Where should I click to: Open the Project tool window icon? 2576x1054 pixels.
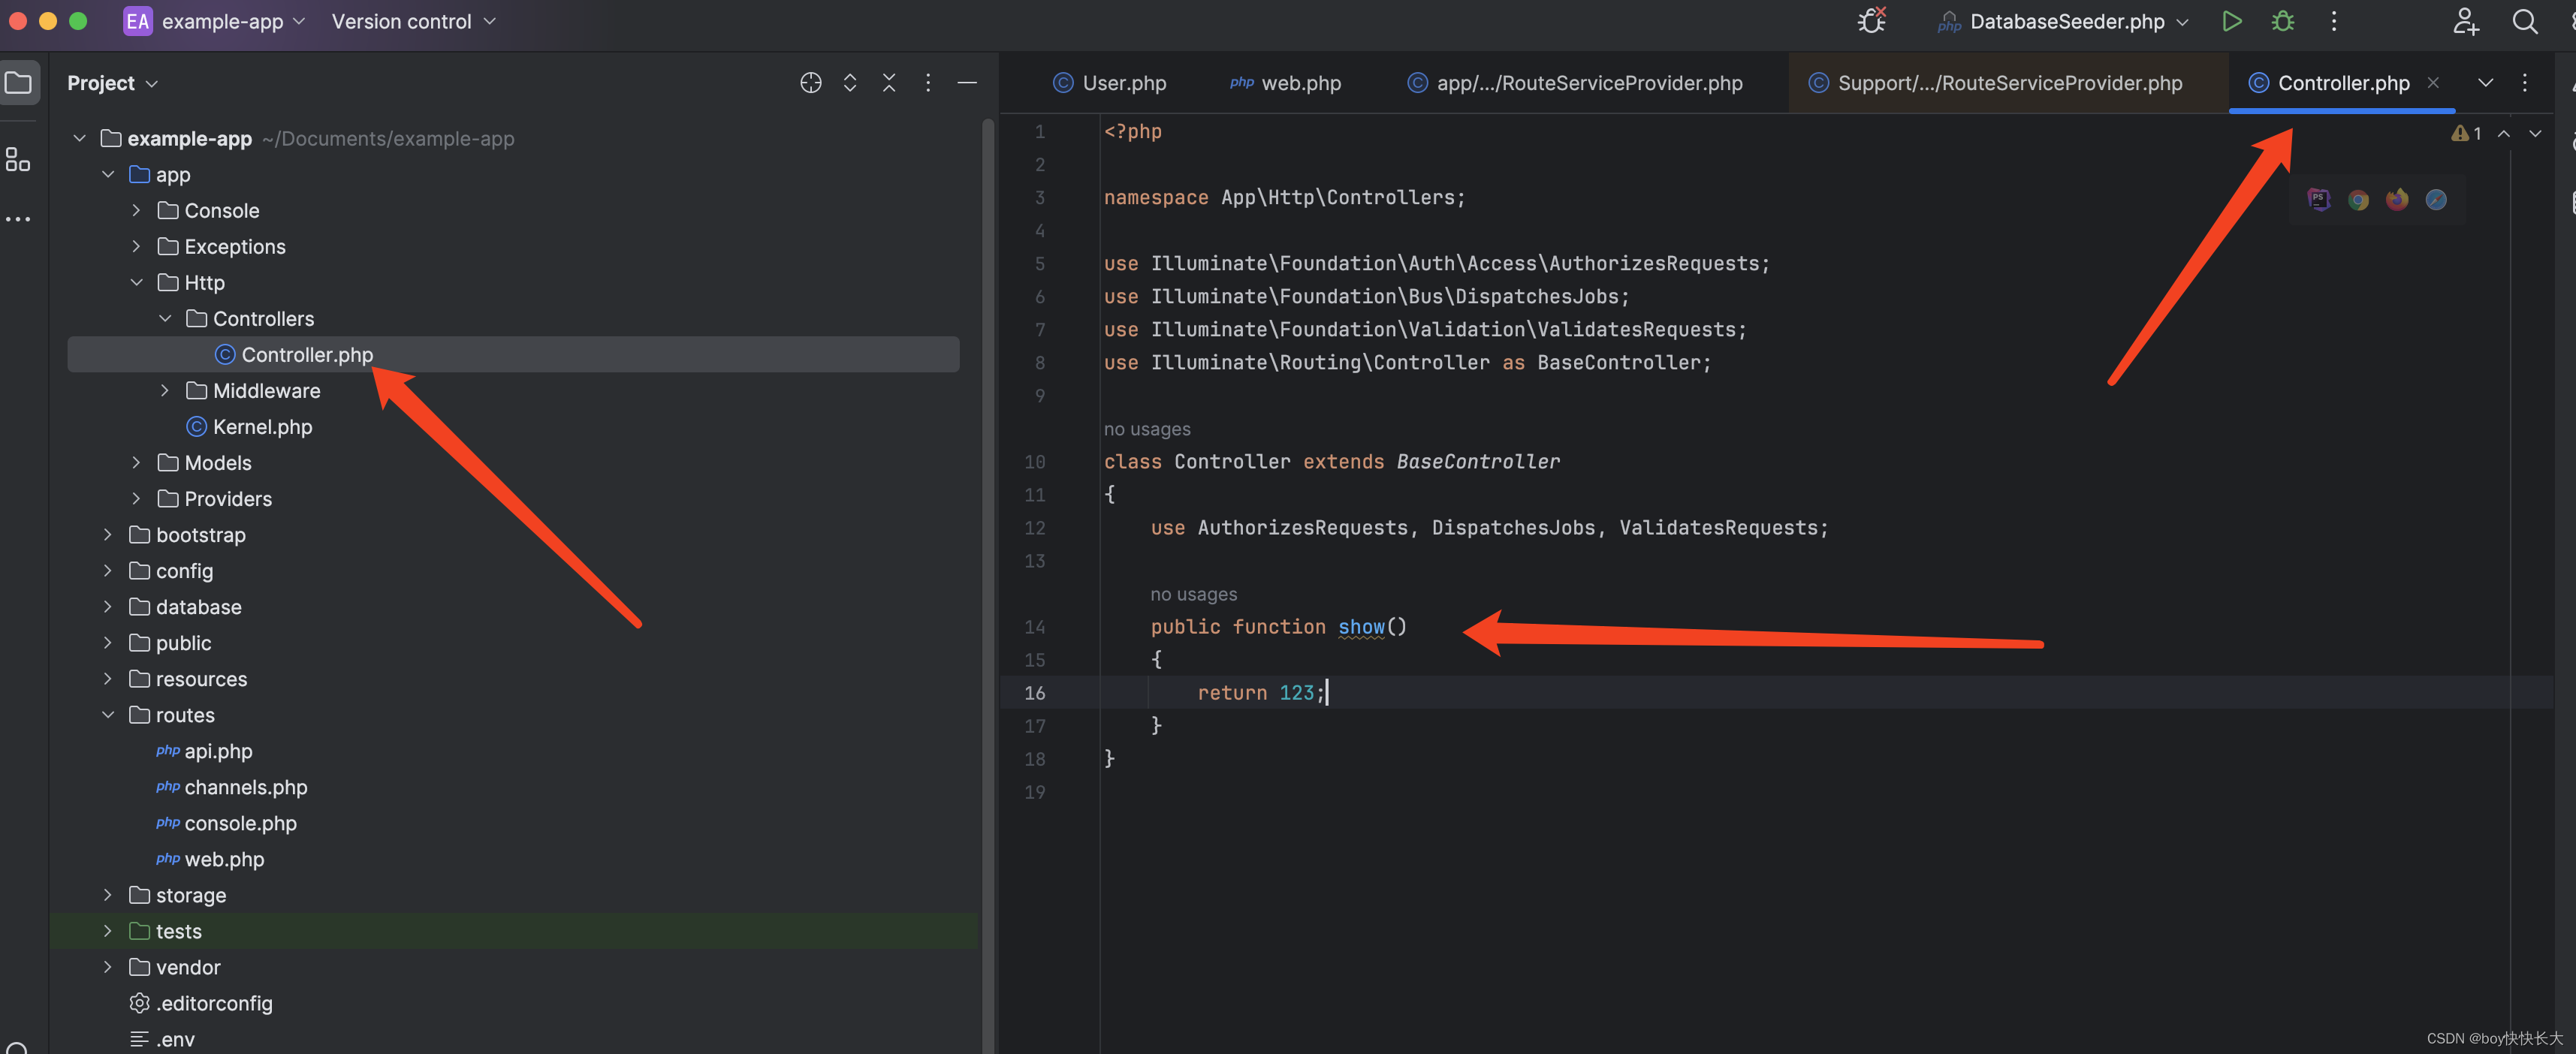pyautogui.click(x=19, y=83)
